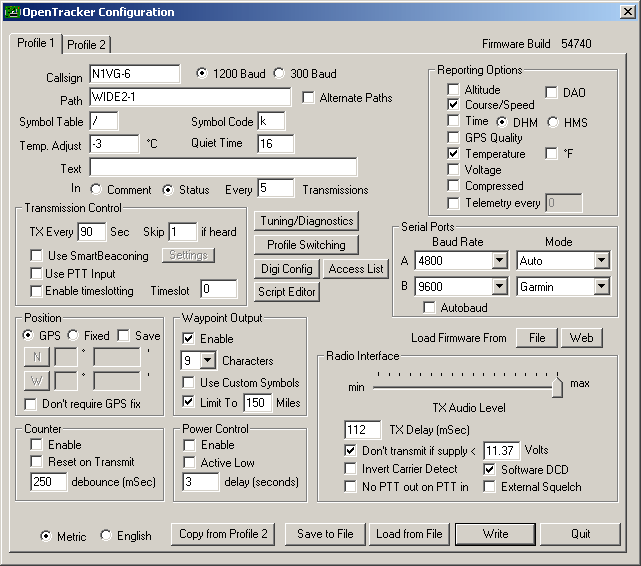Load firmware from File
Viewport: 641px width, 566px height.
[x=537, y=338]
